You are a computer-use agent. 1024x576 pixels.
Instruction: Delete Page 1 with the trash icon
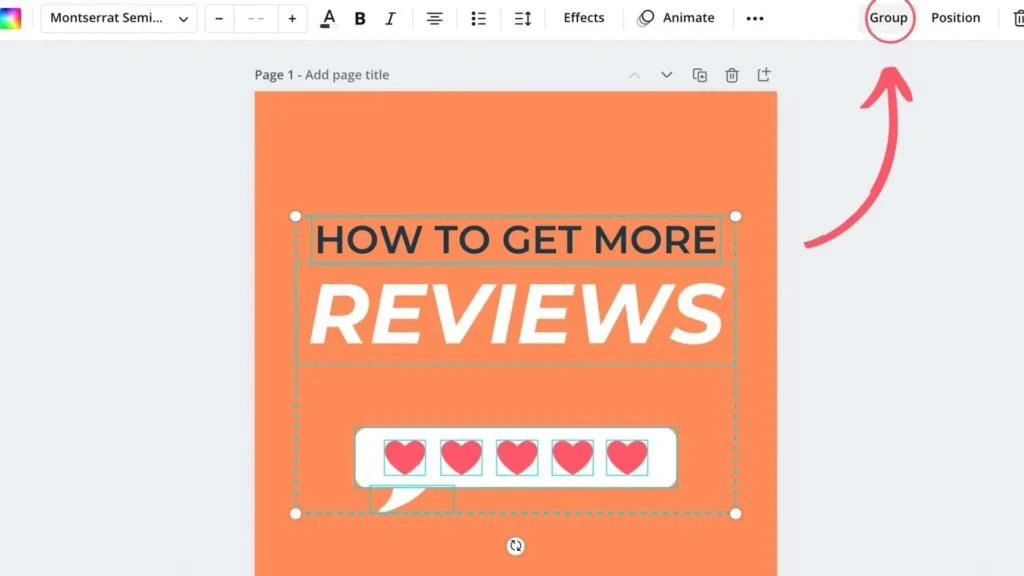[731, 74]
